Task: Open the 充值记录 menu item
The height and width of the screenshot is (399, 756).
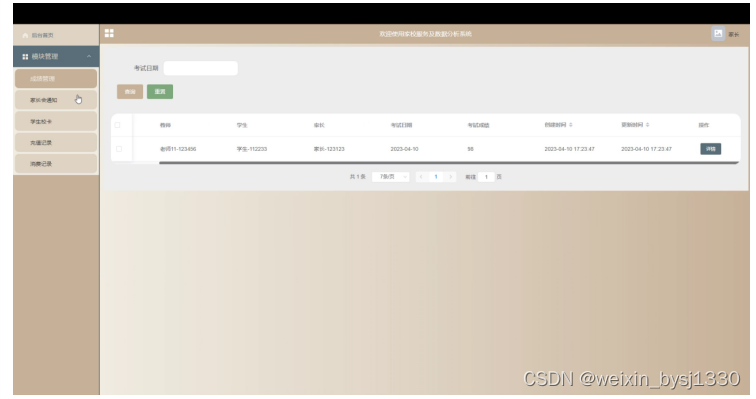Action: point(56,143)
